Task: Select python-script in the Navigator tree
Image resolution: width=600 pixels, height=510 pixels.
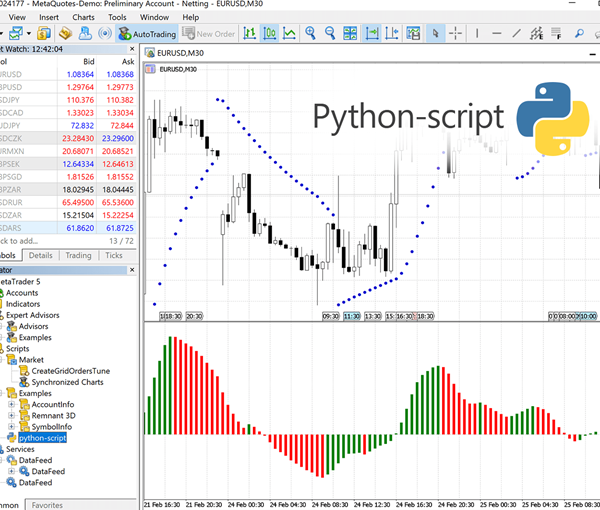Action: pyautogui.click(x=42, y=438)
